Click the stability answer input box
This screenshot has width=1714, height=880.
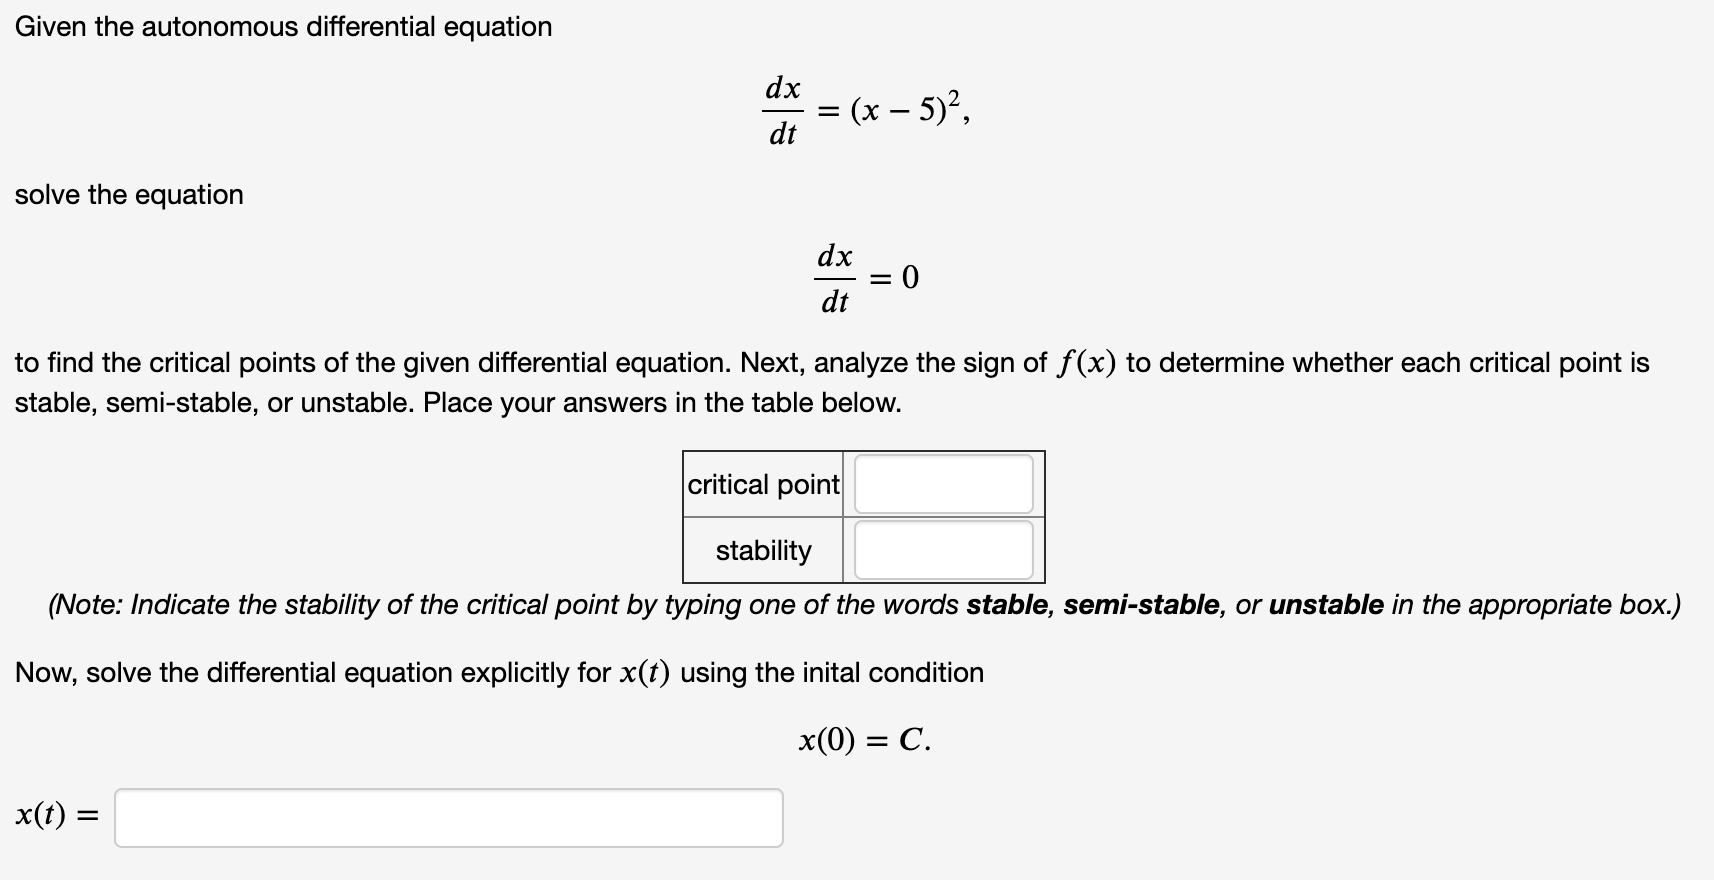pos(941,550)
